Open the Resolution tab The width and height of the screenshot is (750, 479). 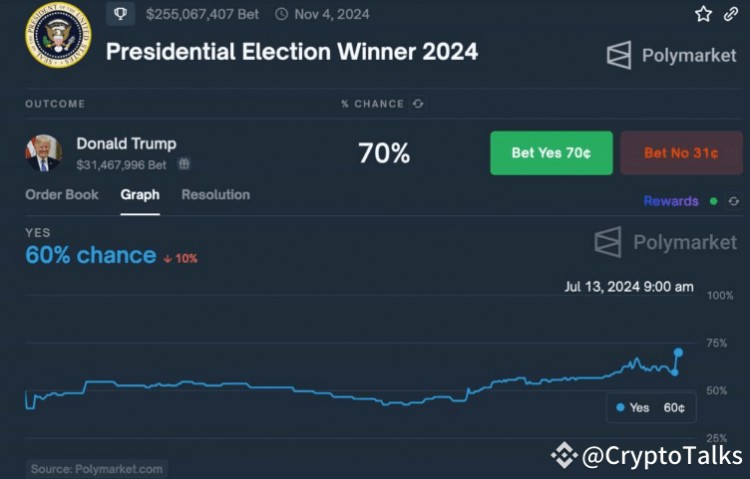216,195
